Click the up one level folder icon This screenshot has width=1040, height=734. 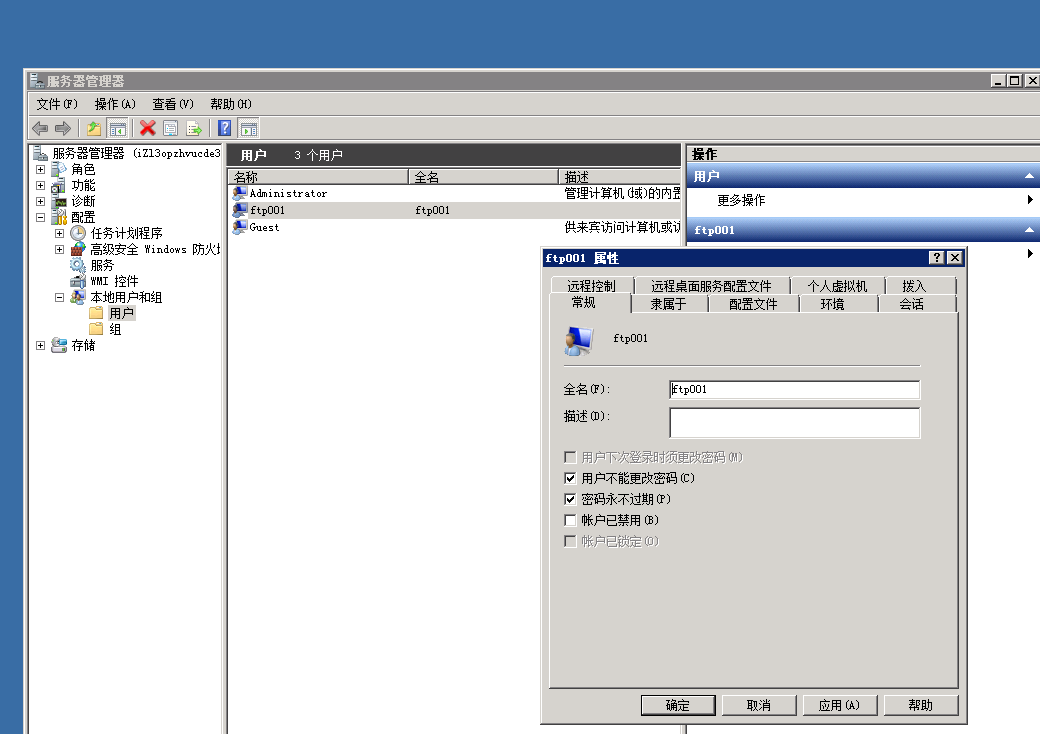pyautogui.click(x=94, y=128)
